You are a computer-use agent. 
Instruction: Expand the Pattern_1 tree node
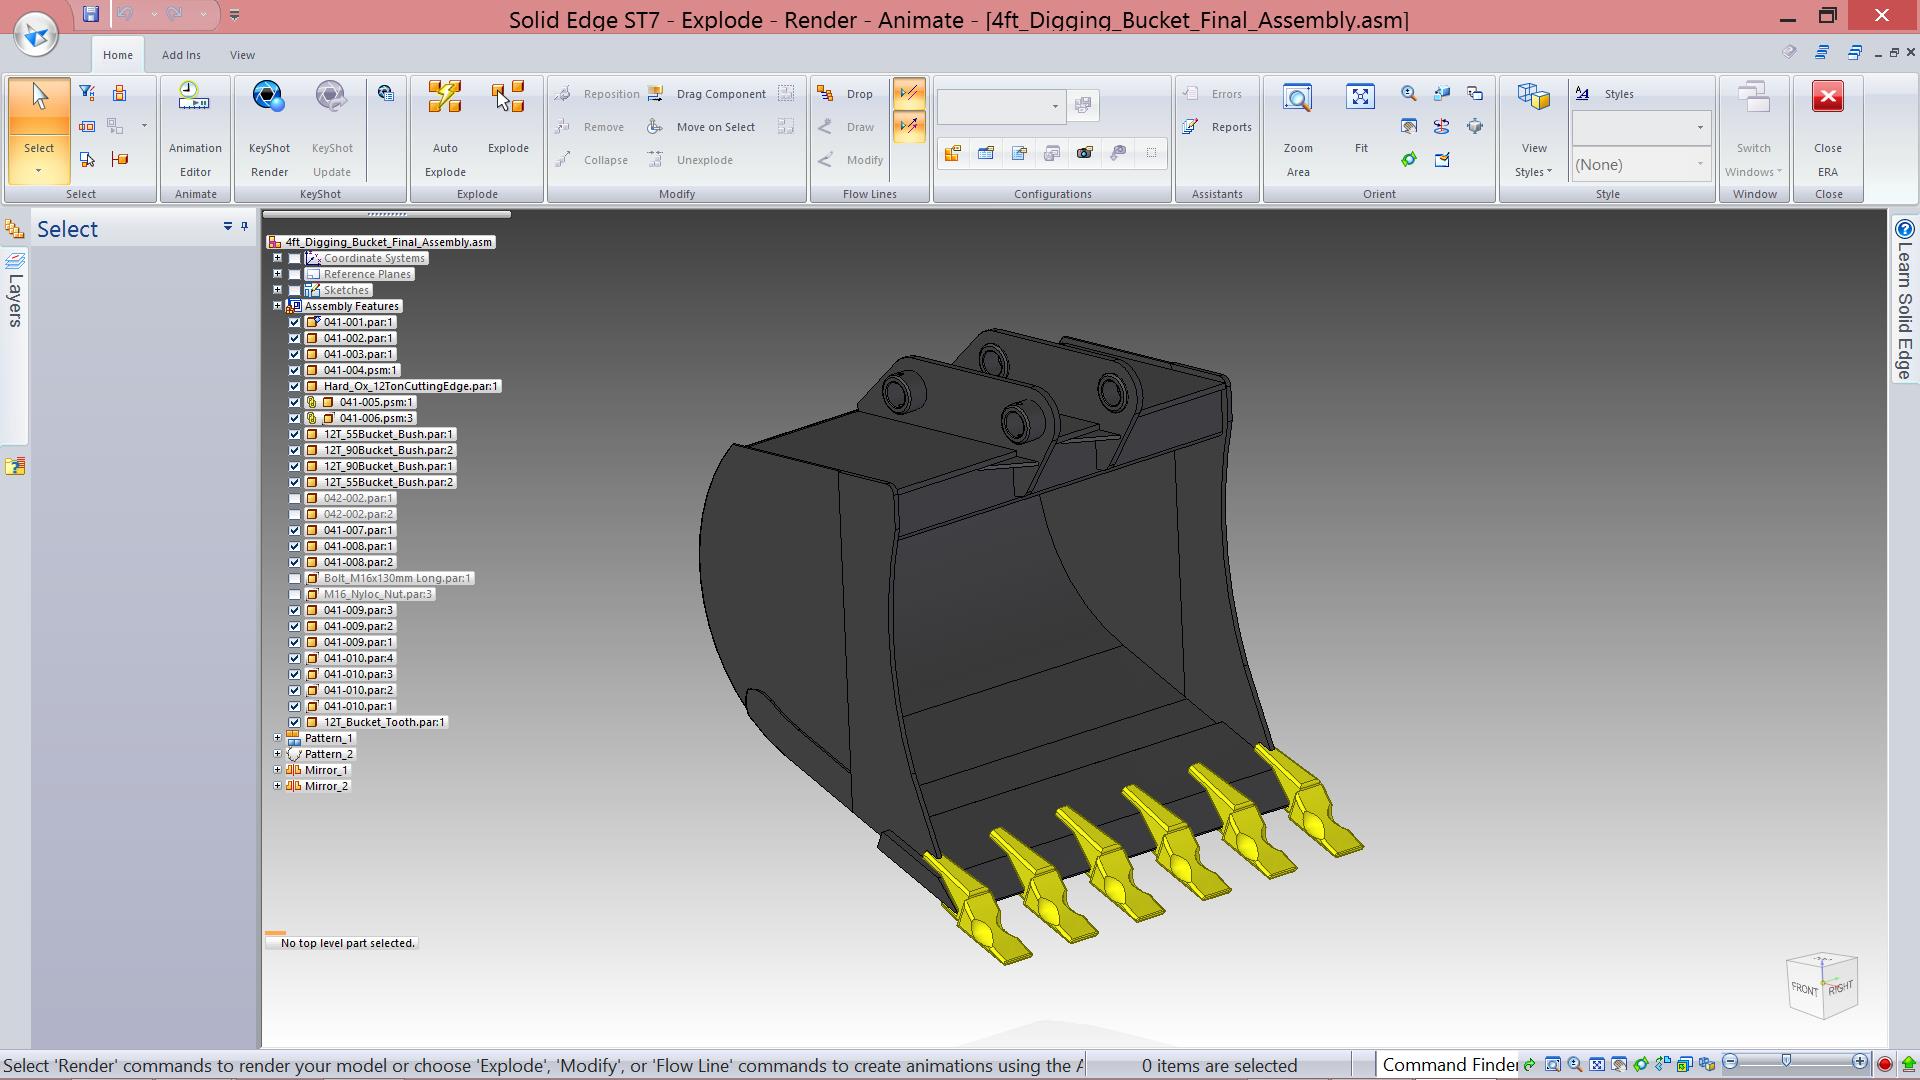(278, 738)
